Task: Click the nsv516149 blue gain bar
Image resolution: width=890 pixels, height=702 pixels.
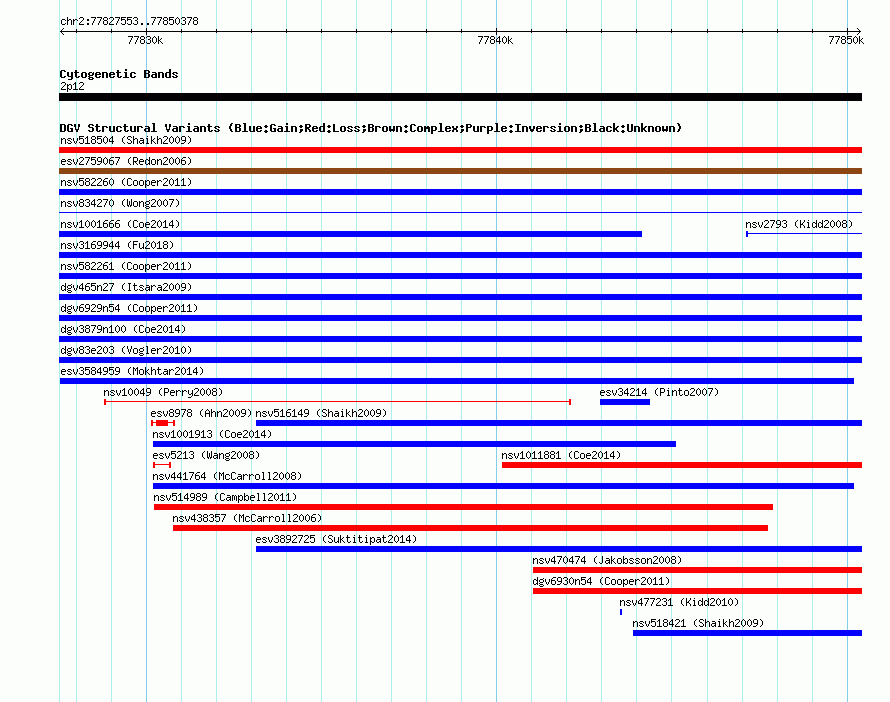Action: (559, 423)
